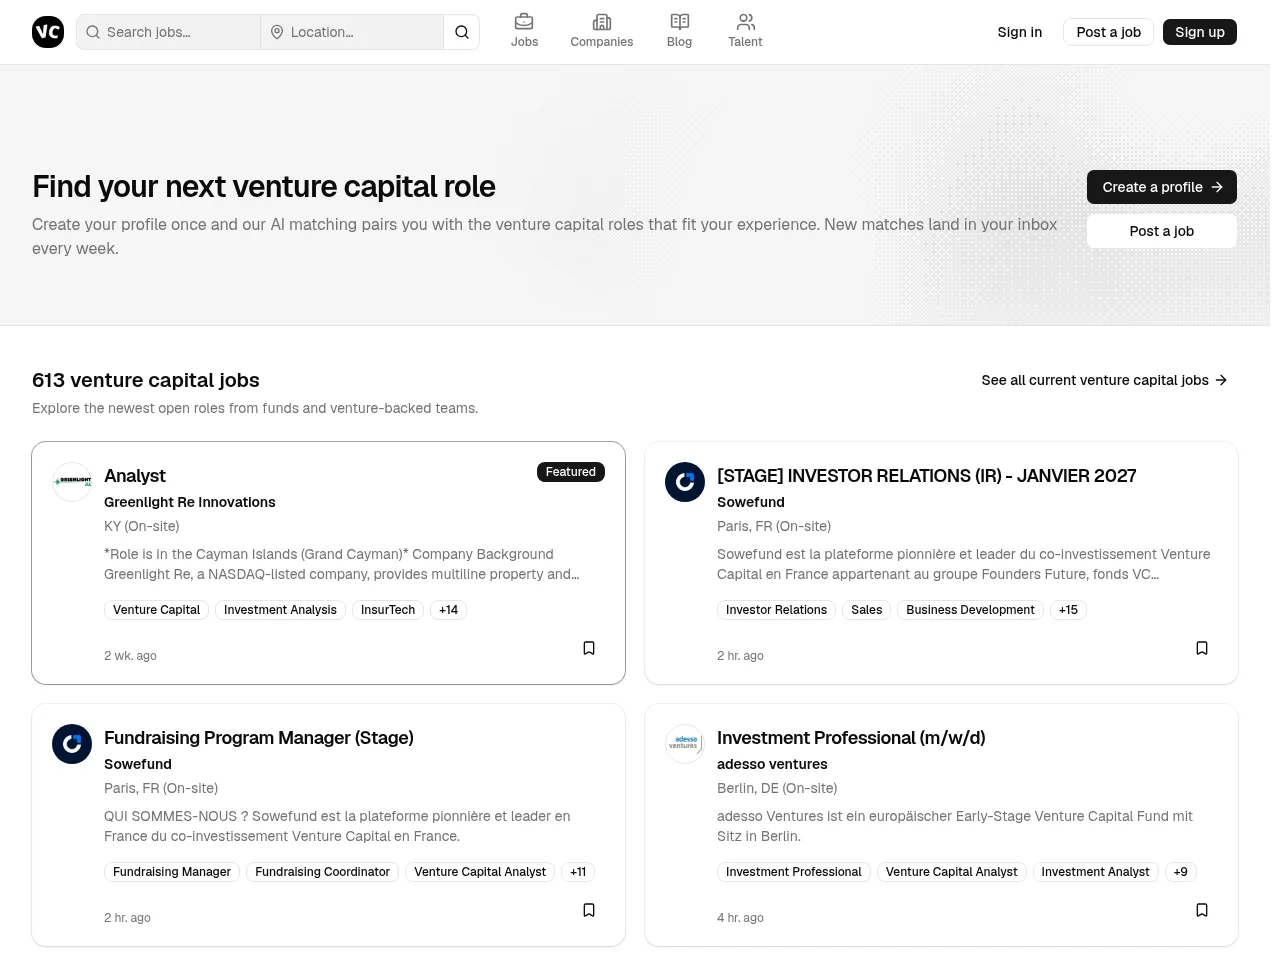Click 'Berlin, DE (On-site)' location text
The height and width of the screenshot is (960, 1280).
point(777,788)
